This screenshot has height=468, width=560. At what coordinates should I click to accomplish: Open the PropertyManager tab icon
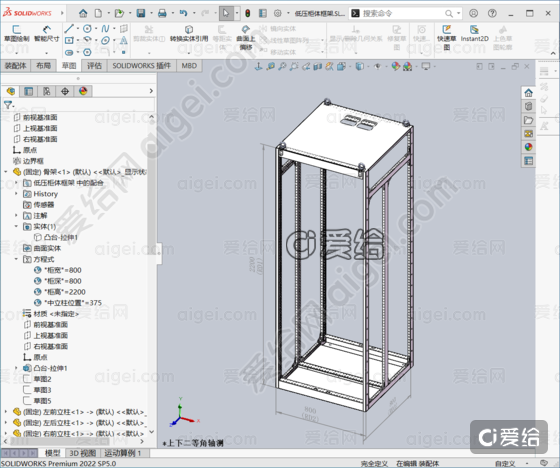(x=29, y=91)
